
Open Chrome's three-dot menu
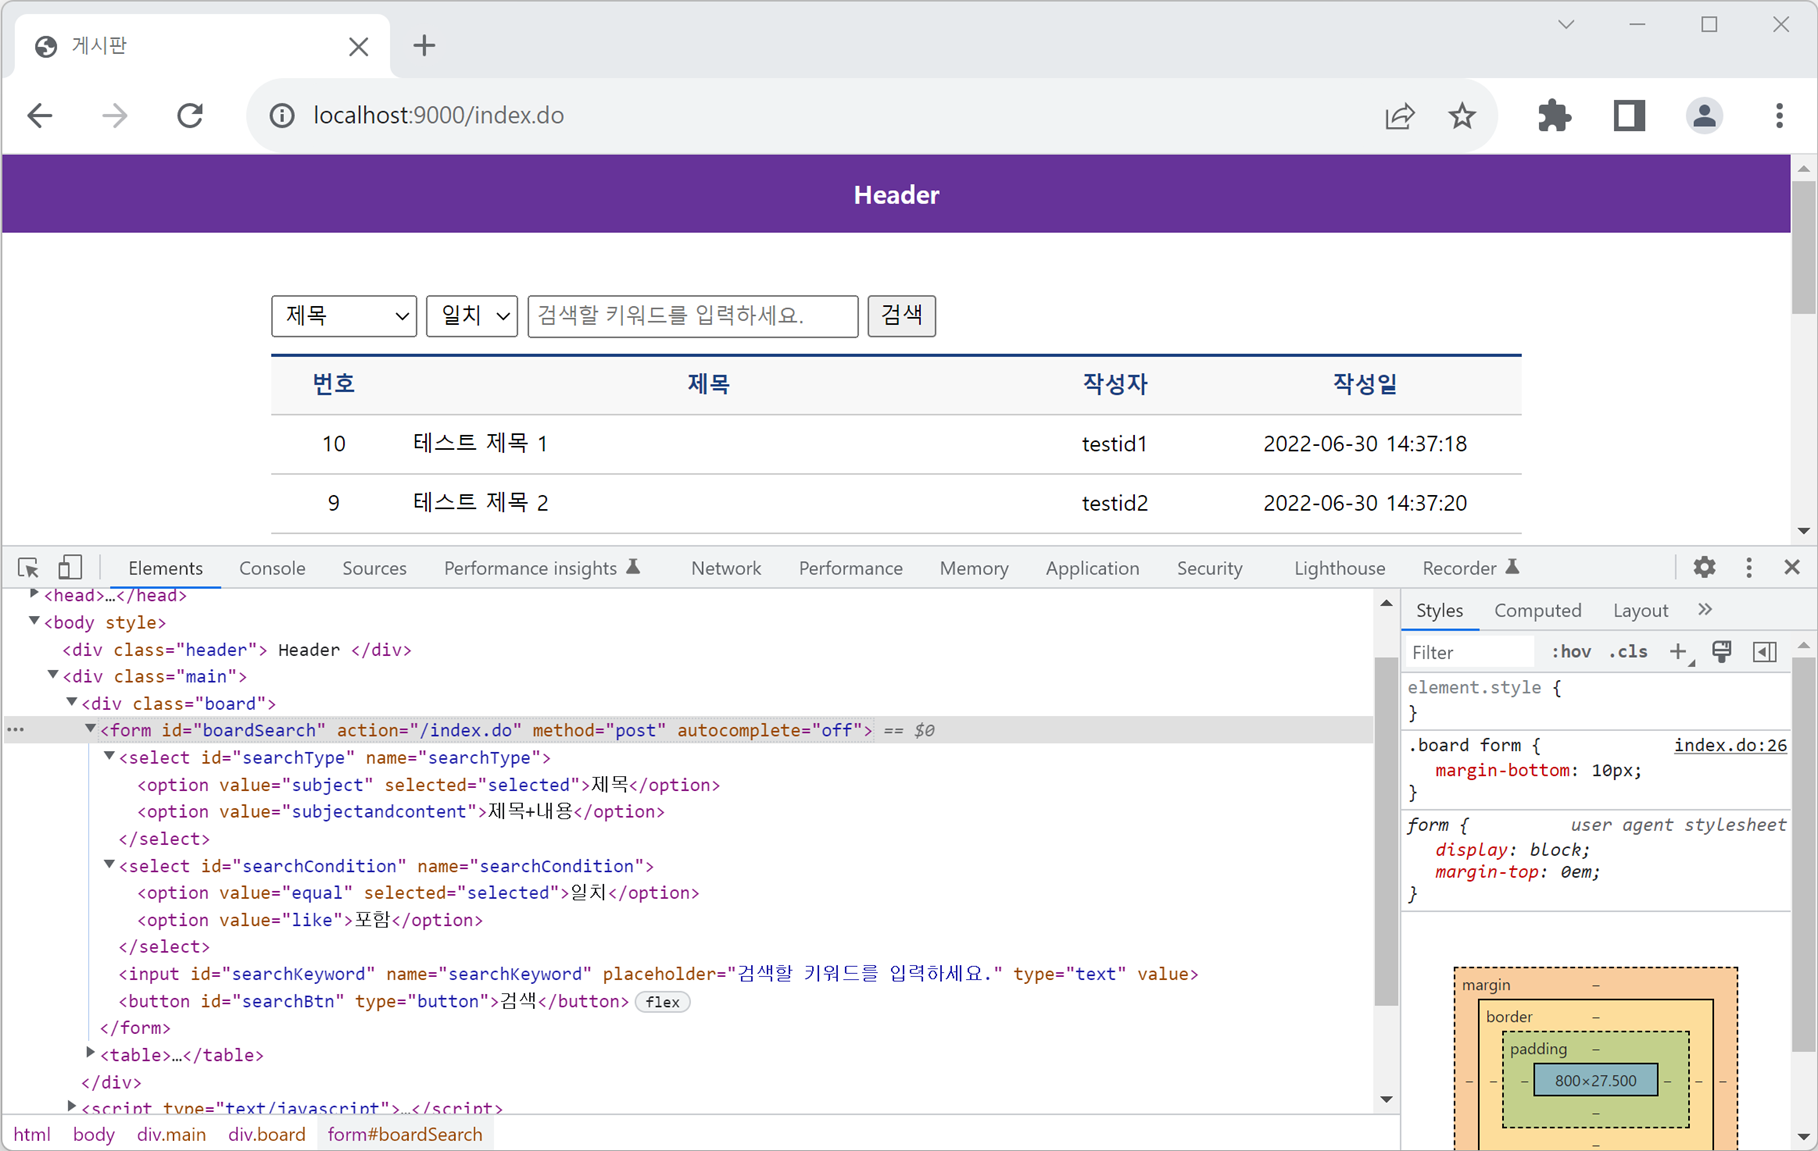[1779, 116]
